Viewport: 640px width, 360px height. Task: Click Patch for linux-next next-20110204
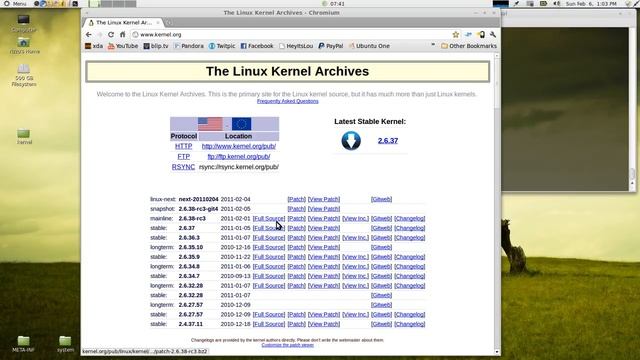pyautogui.click(x=296, y=199)
